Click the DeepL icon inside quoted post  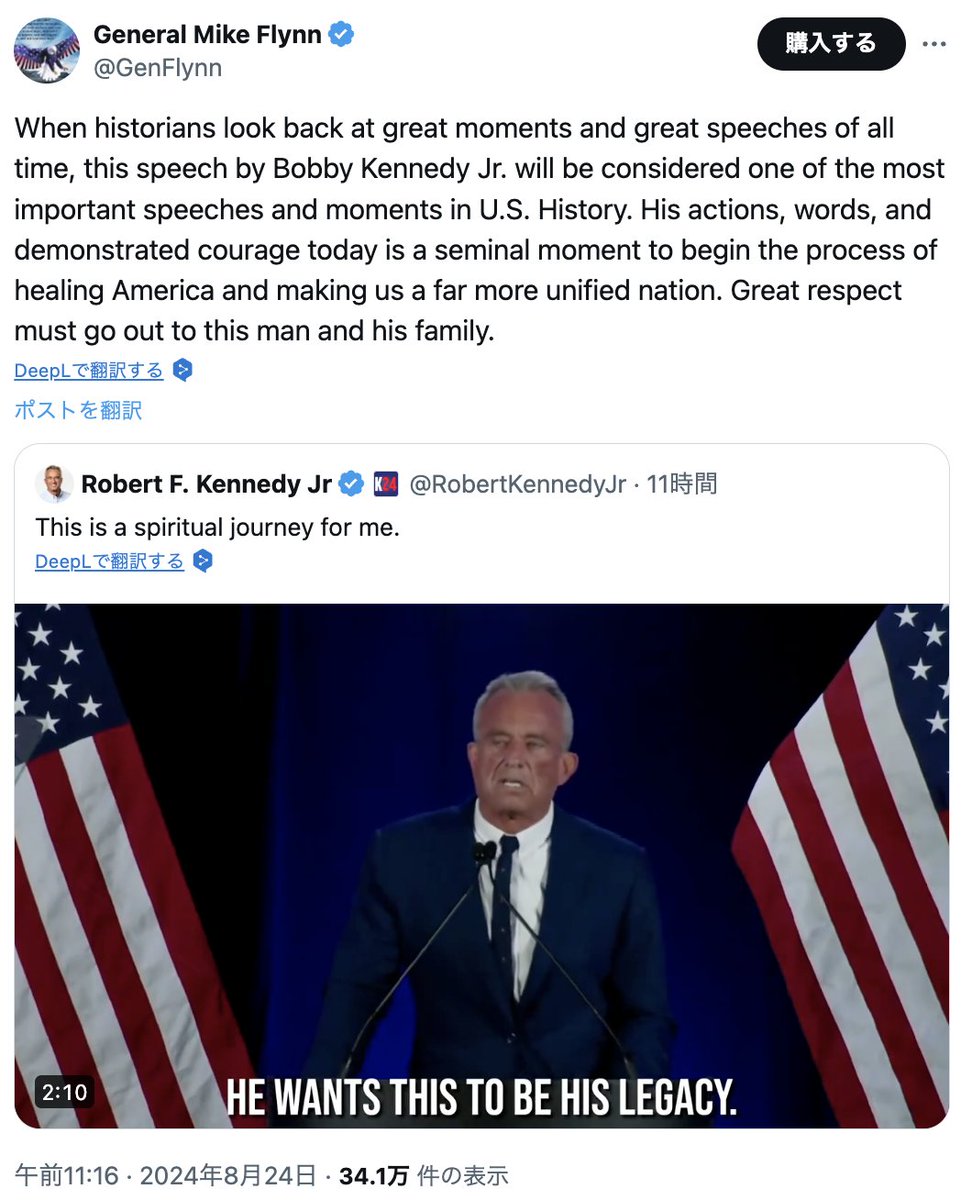click(x=203, y=561)
